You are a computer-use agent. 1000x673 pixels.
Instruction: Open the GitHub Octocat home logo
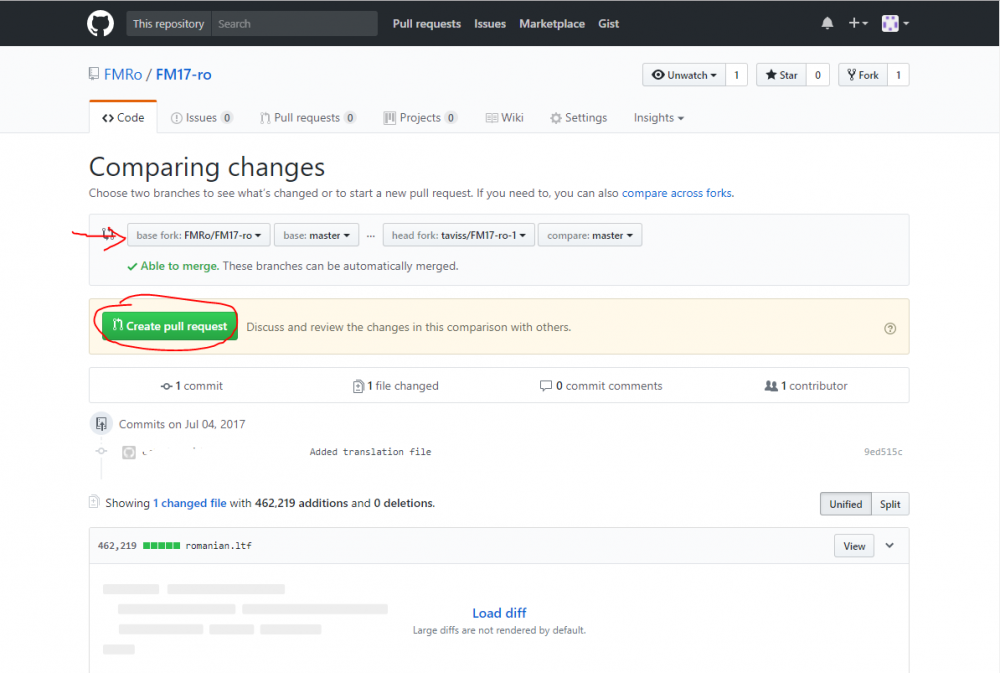click(100, 24)
